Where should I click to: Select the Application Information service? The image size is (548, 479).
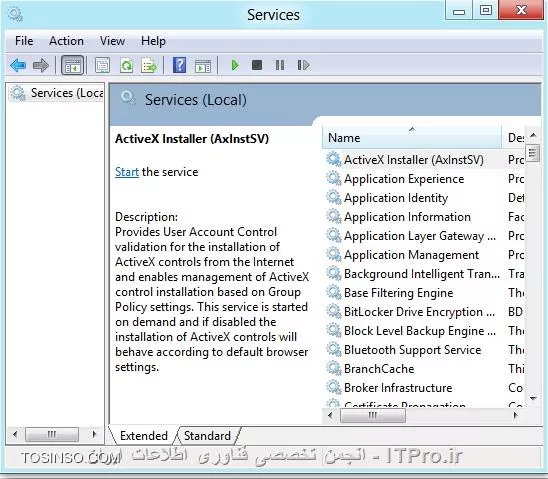tap(407, 217)
